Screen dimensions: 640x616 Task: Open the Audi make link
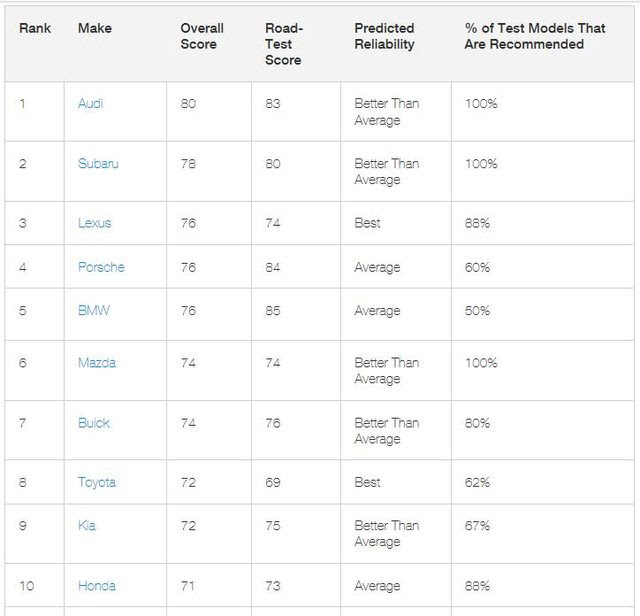tap(90, 104)
